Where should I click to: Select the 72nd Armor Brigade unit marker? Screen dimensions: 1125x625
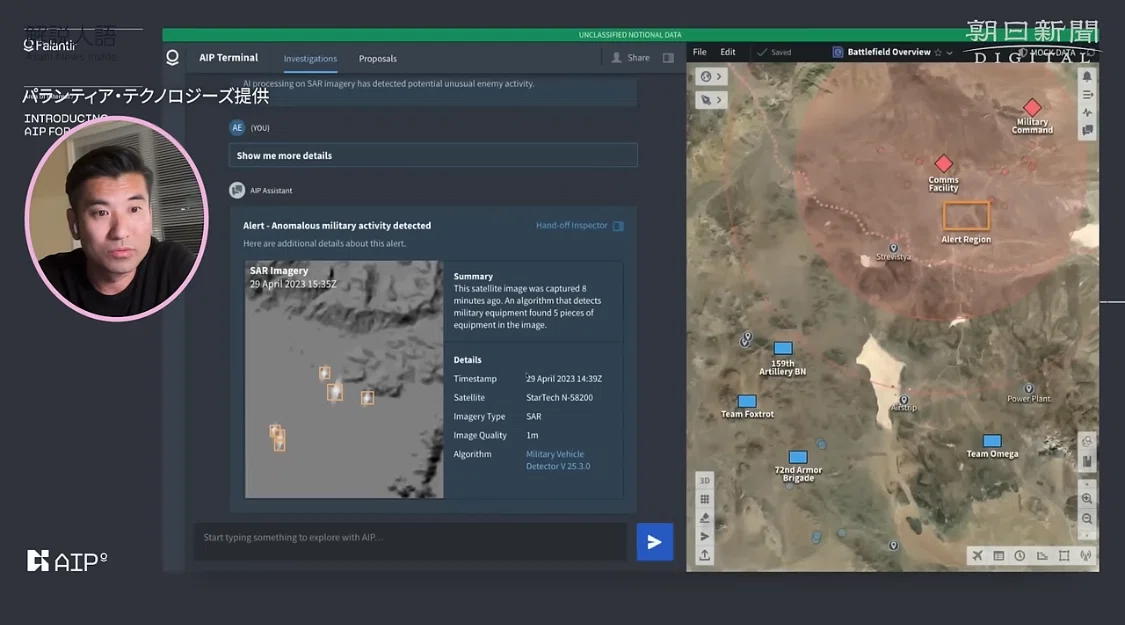[x=798, y=457]
